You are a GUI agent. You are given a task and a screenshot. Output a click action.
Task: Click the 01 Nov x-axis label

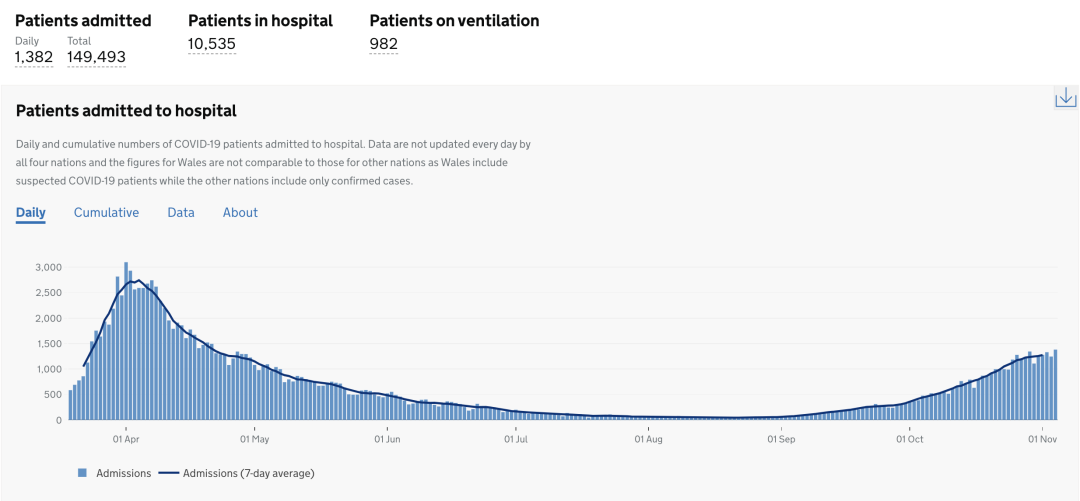click(x=1043, y=438)
